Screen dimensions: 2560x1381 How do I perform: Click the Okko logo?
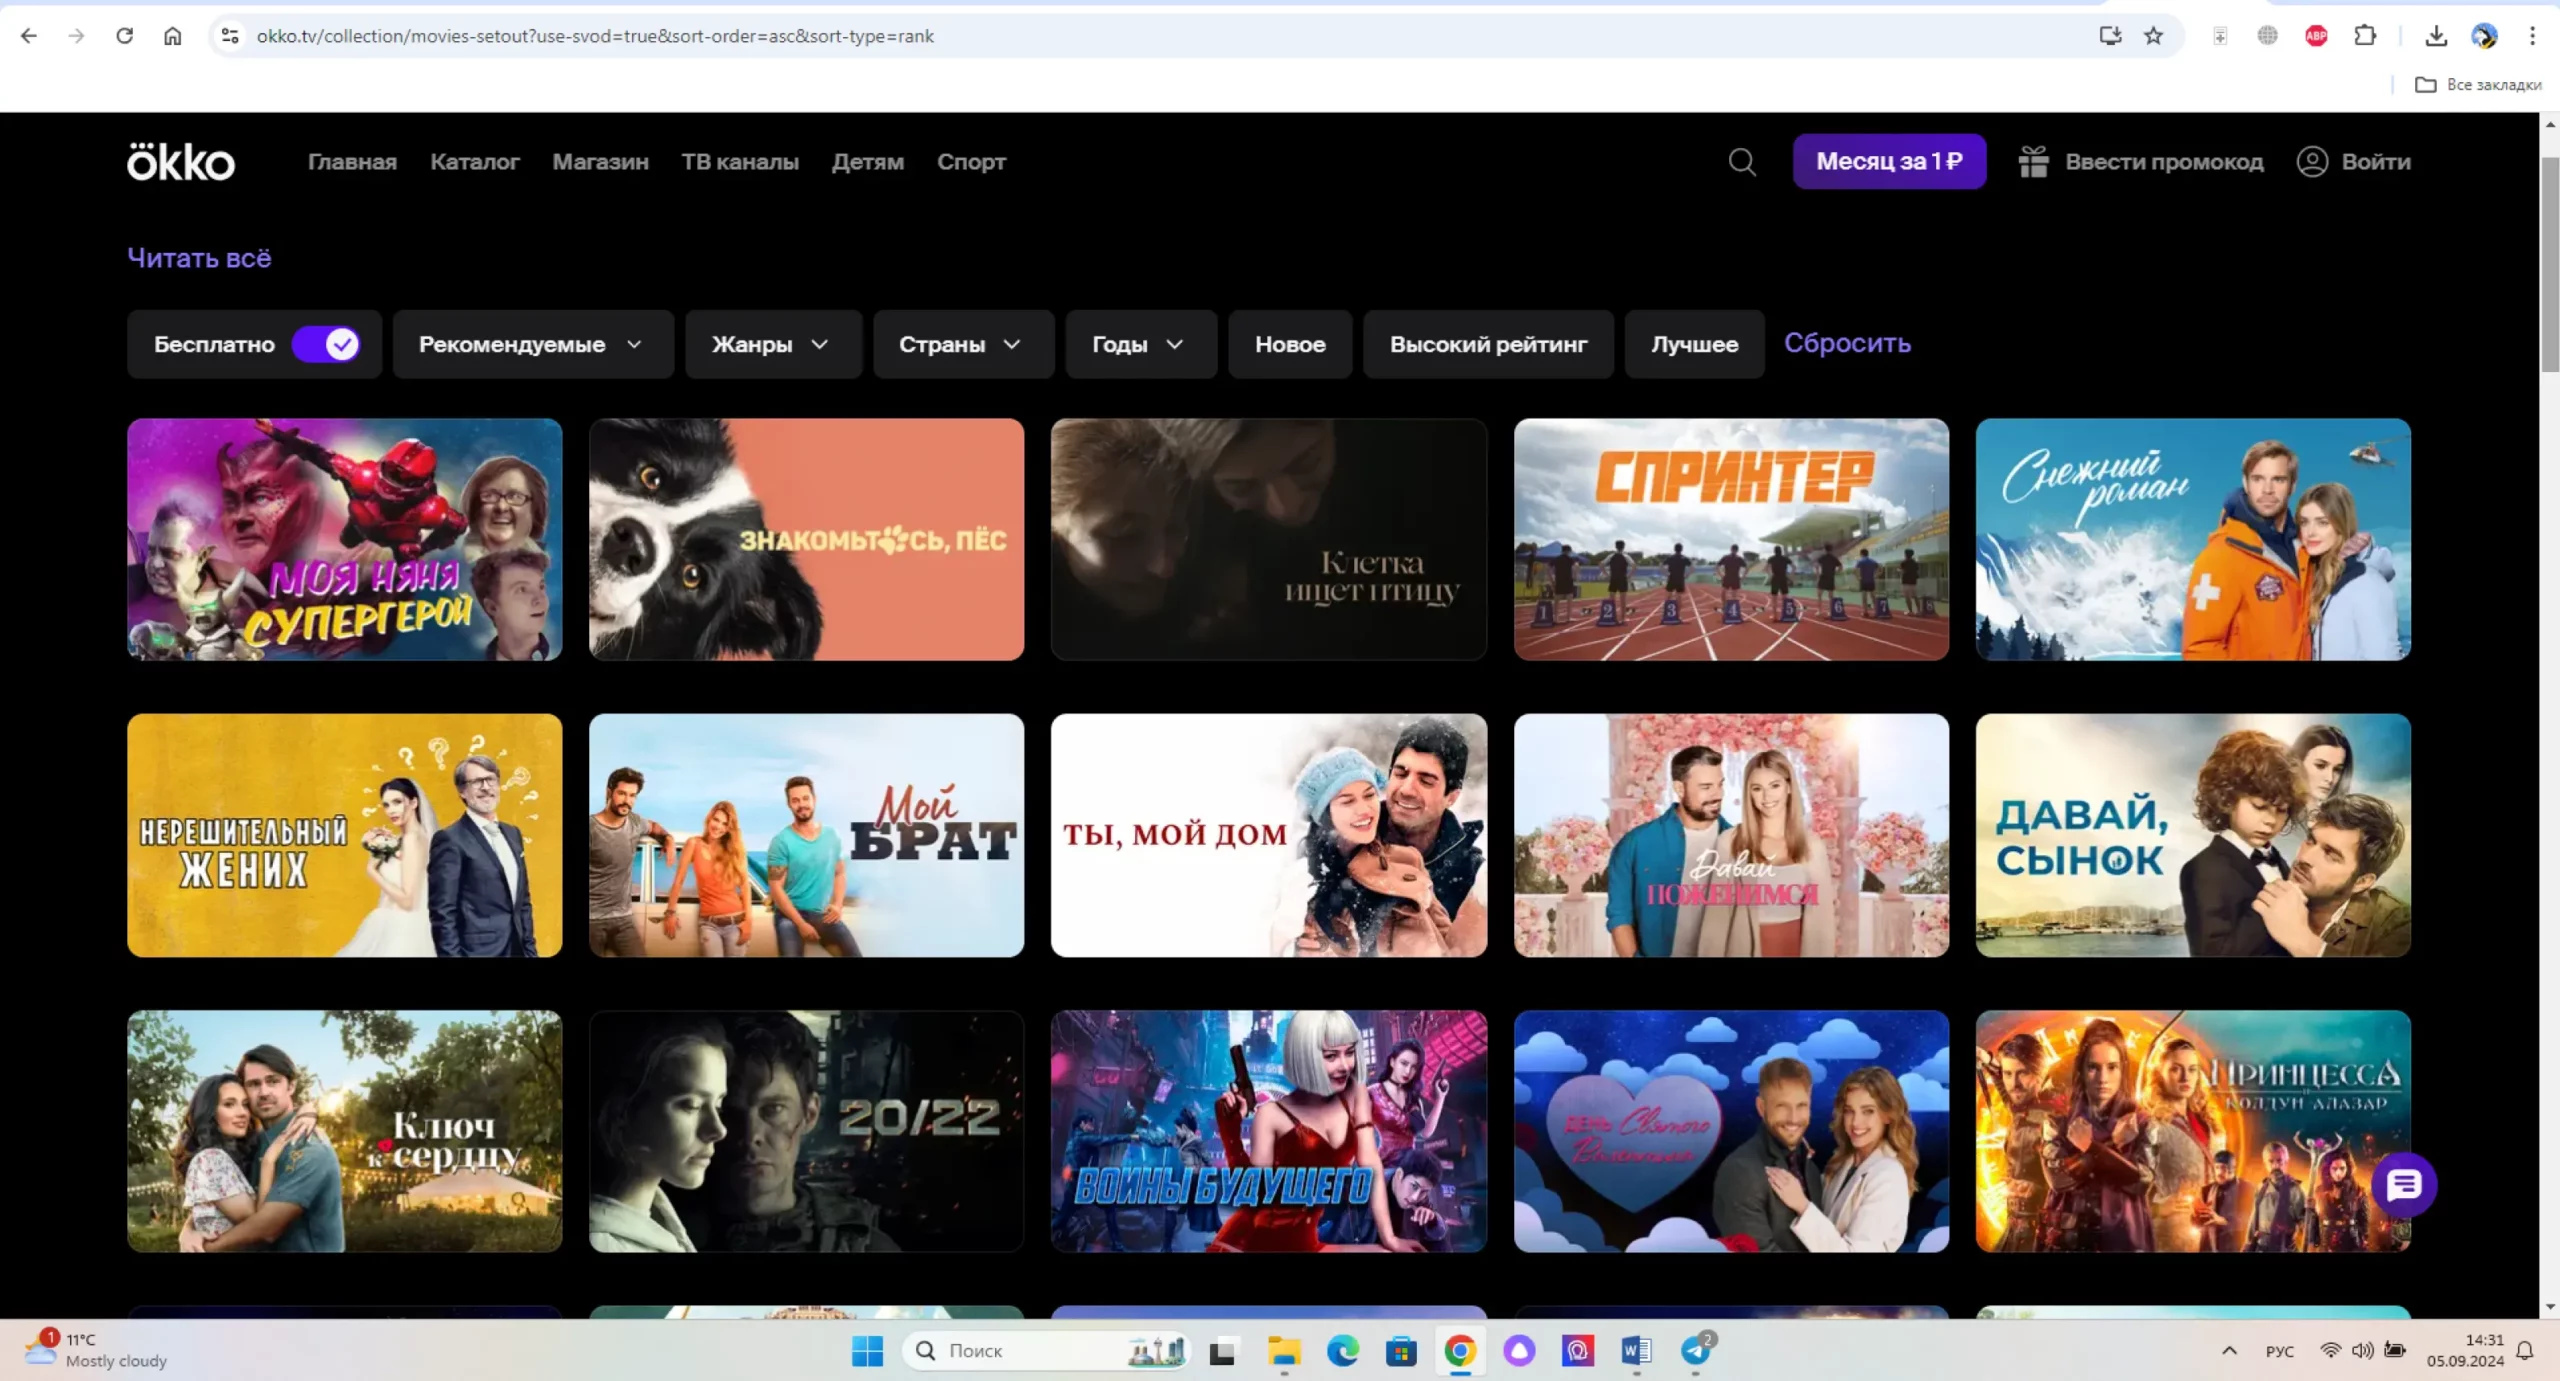tap(181, 162)
